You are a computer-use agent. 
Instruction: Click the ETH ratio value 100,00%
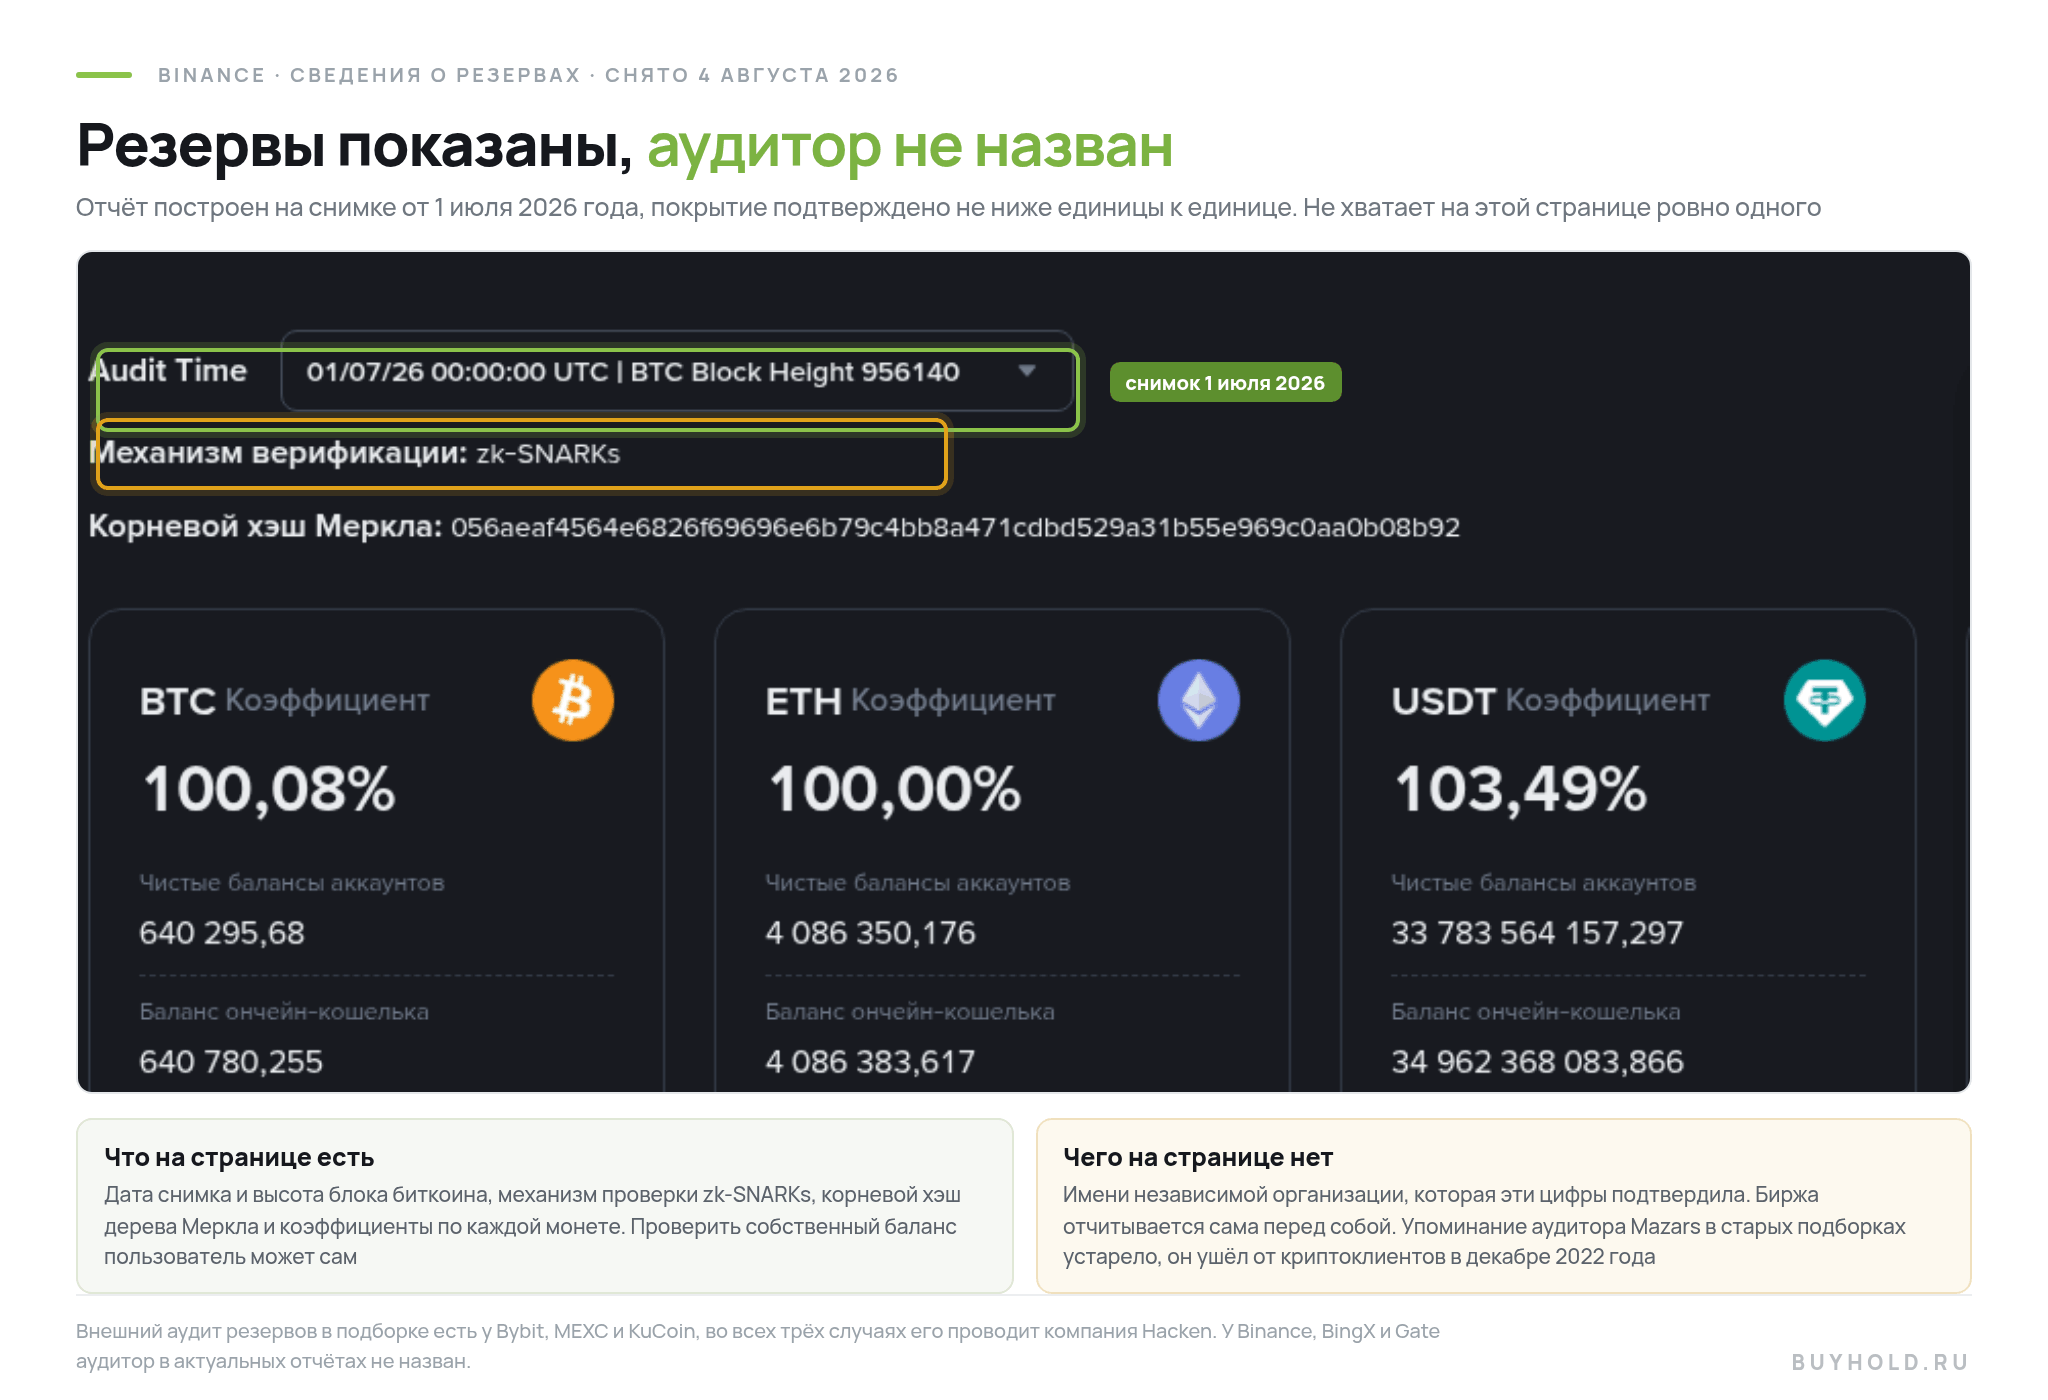pyautogui.click(x=895, y=789)
